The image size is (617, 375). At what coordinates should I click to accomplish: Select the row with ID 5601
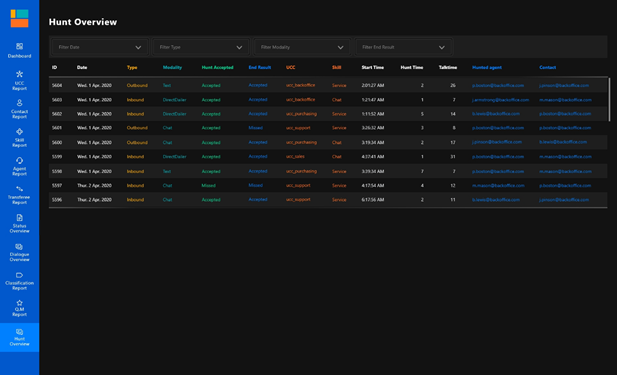(x=328, y=128)
